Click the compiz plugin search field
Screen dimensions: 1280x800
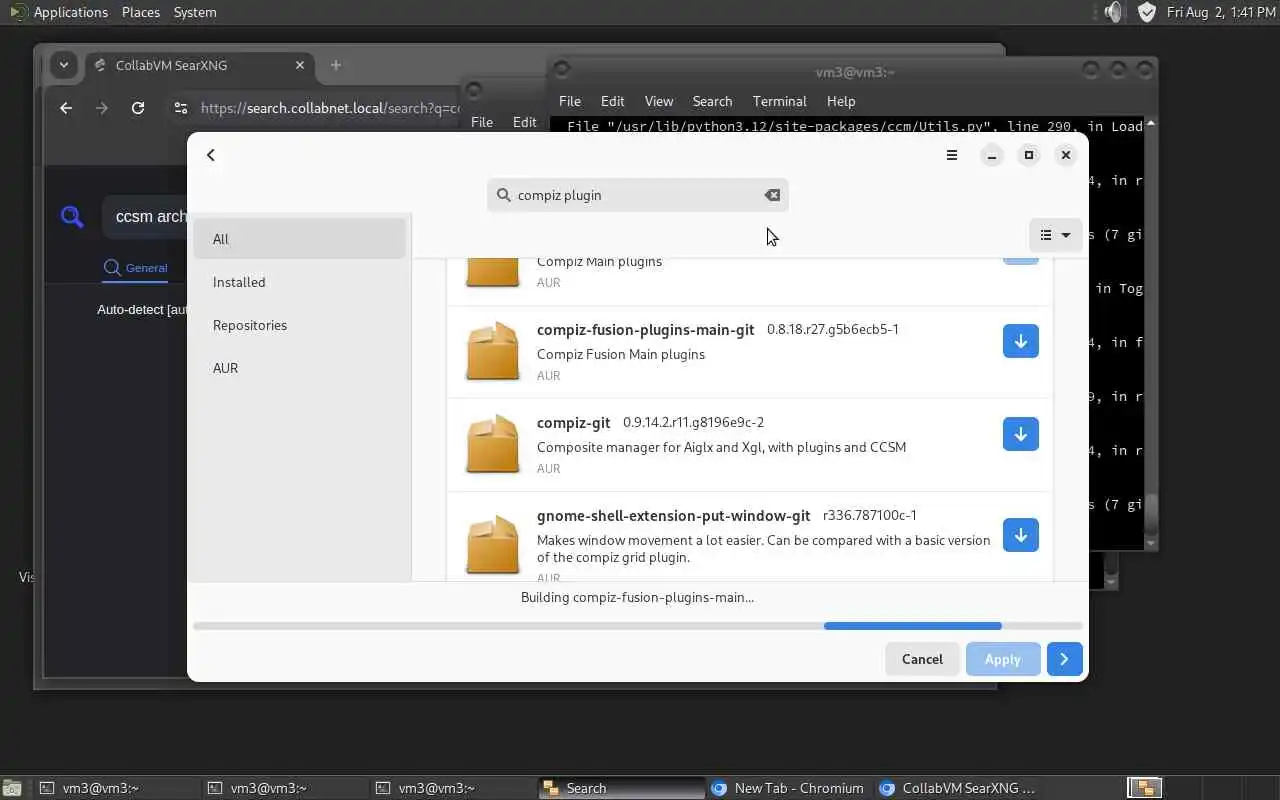[637, 195]
